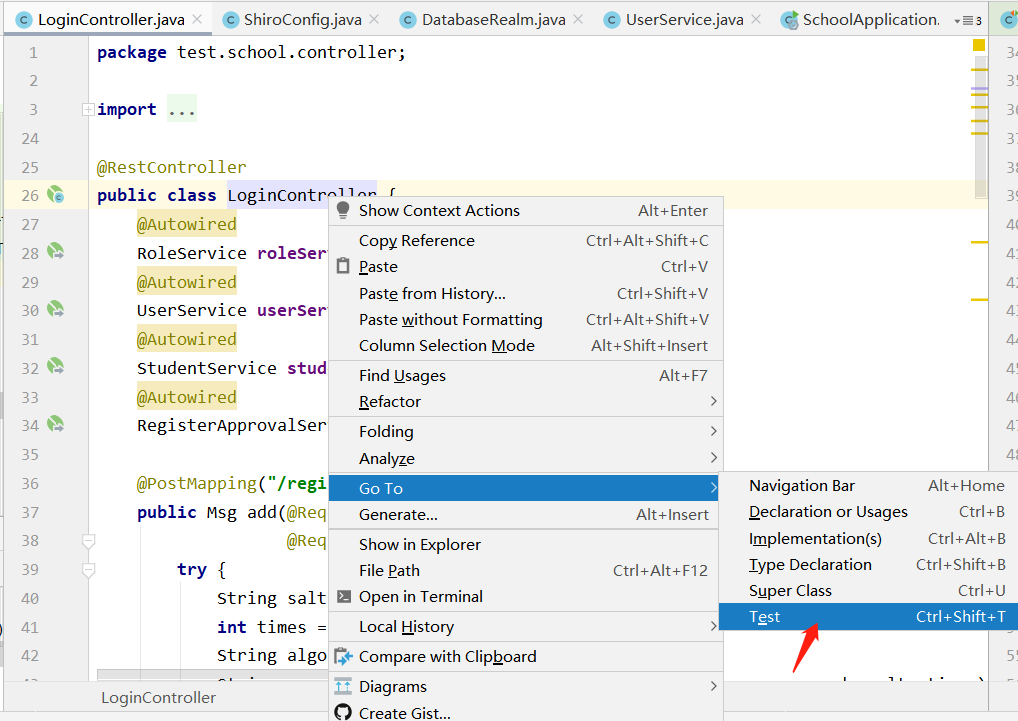Image resolution: width=1018 pixels, height=721 pixels.
Task: Select Find Usages
Action: (x=526, y=376)
